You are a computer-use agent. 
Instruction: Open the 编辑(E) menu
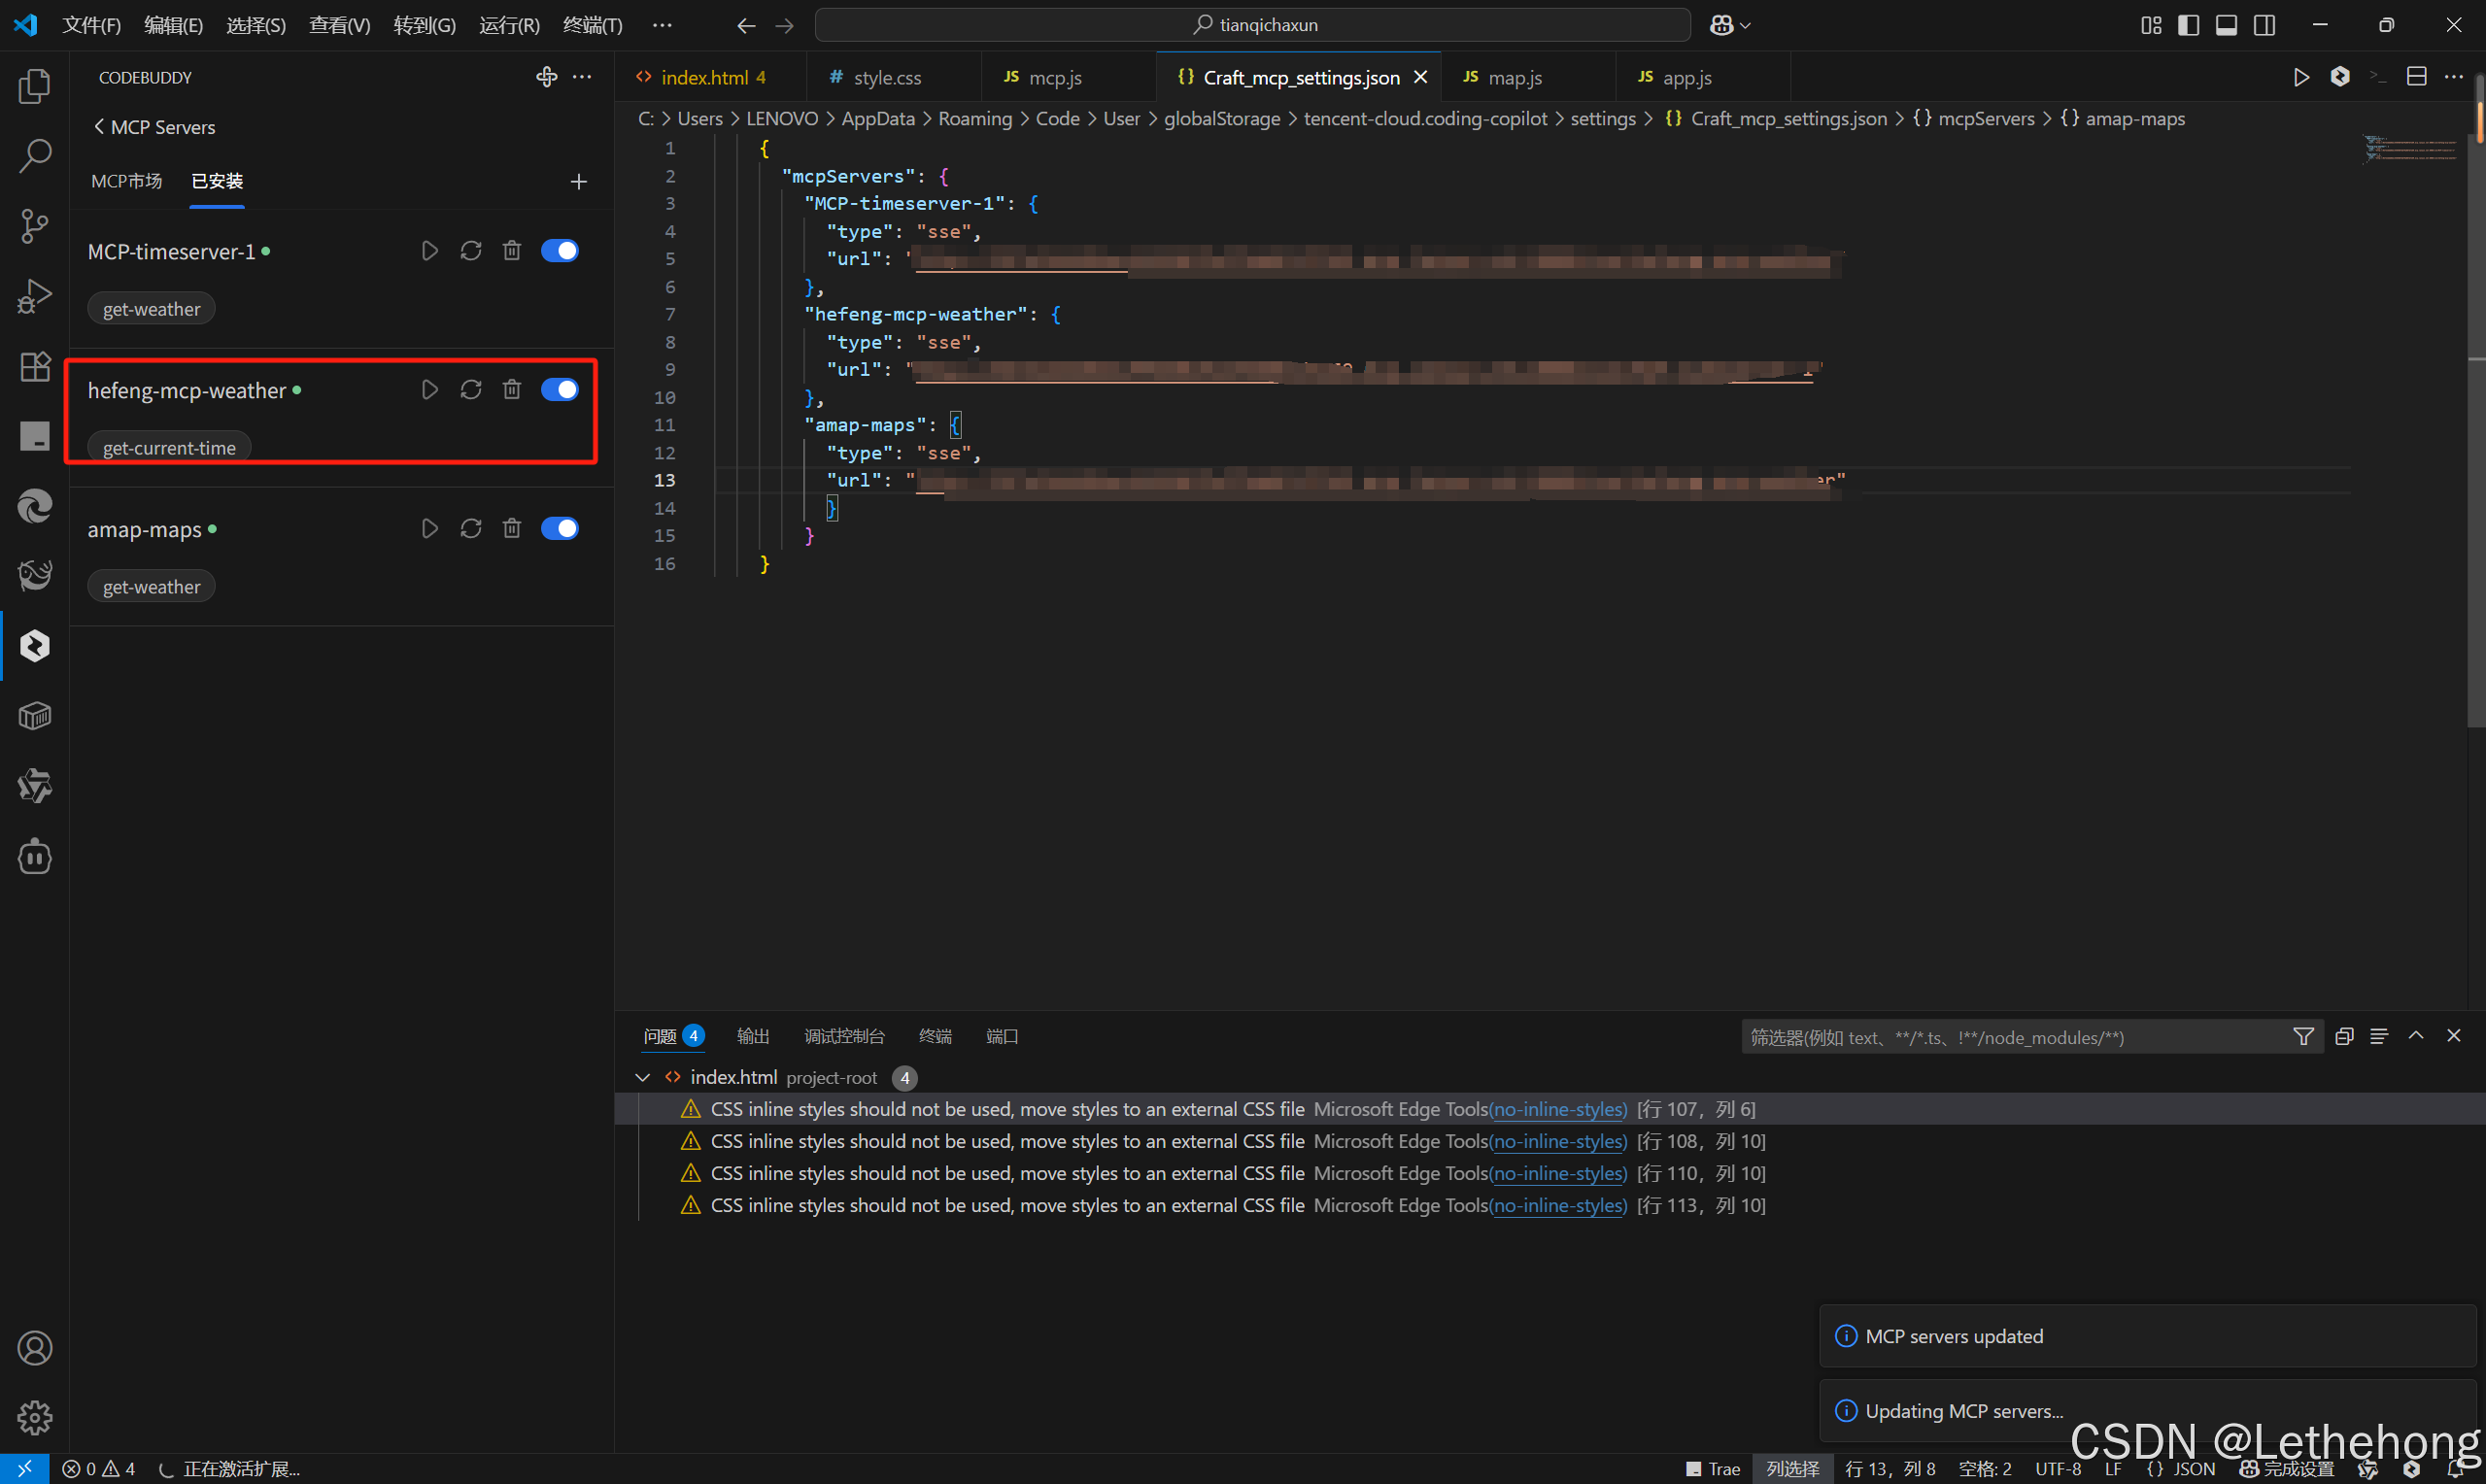pos(174,25)
